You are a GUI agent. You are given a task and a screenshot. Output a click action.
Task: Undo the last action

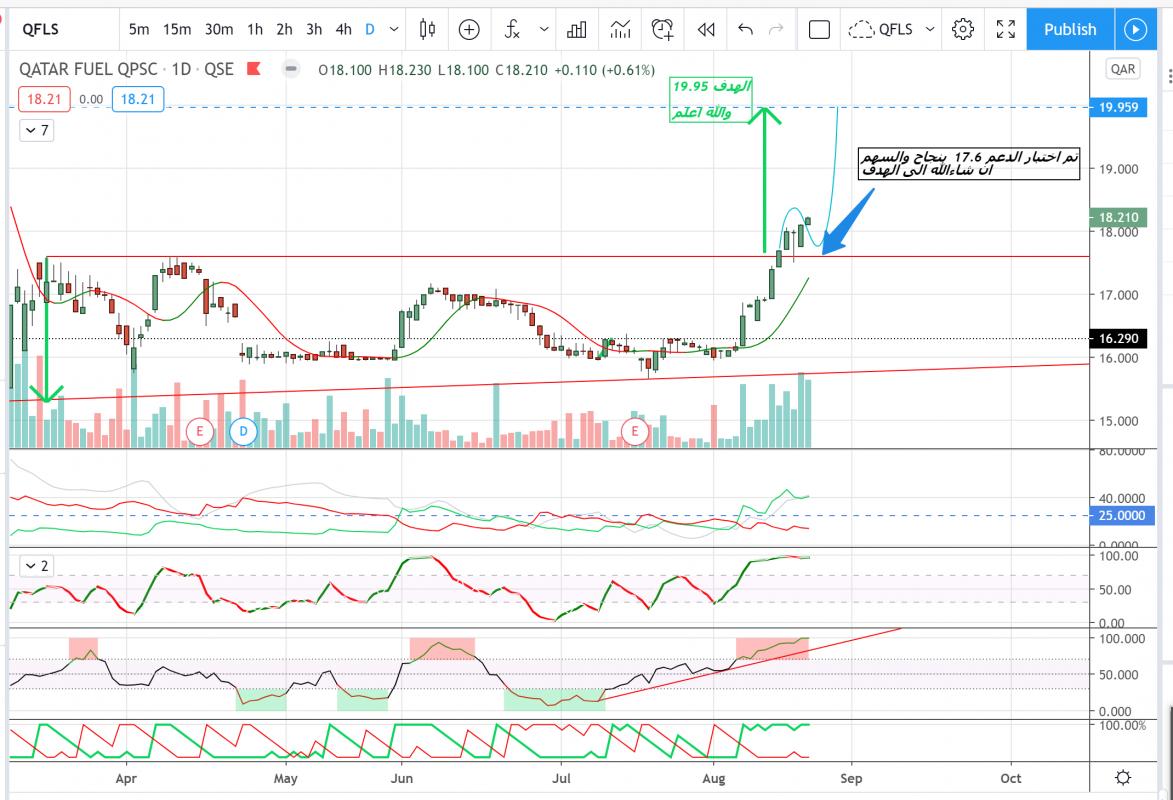(x=745, y=29)
